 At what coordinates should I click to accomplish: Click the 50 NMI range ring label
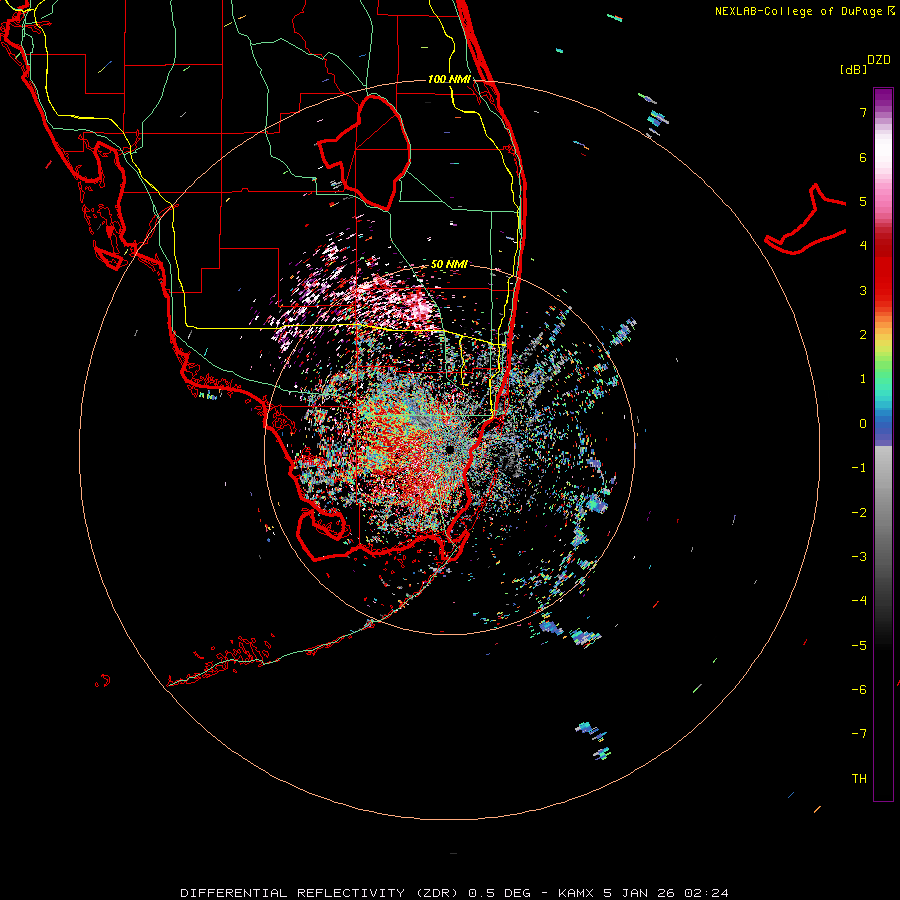click(449, 264)
